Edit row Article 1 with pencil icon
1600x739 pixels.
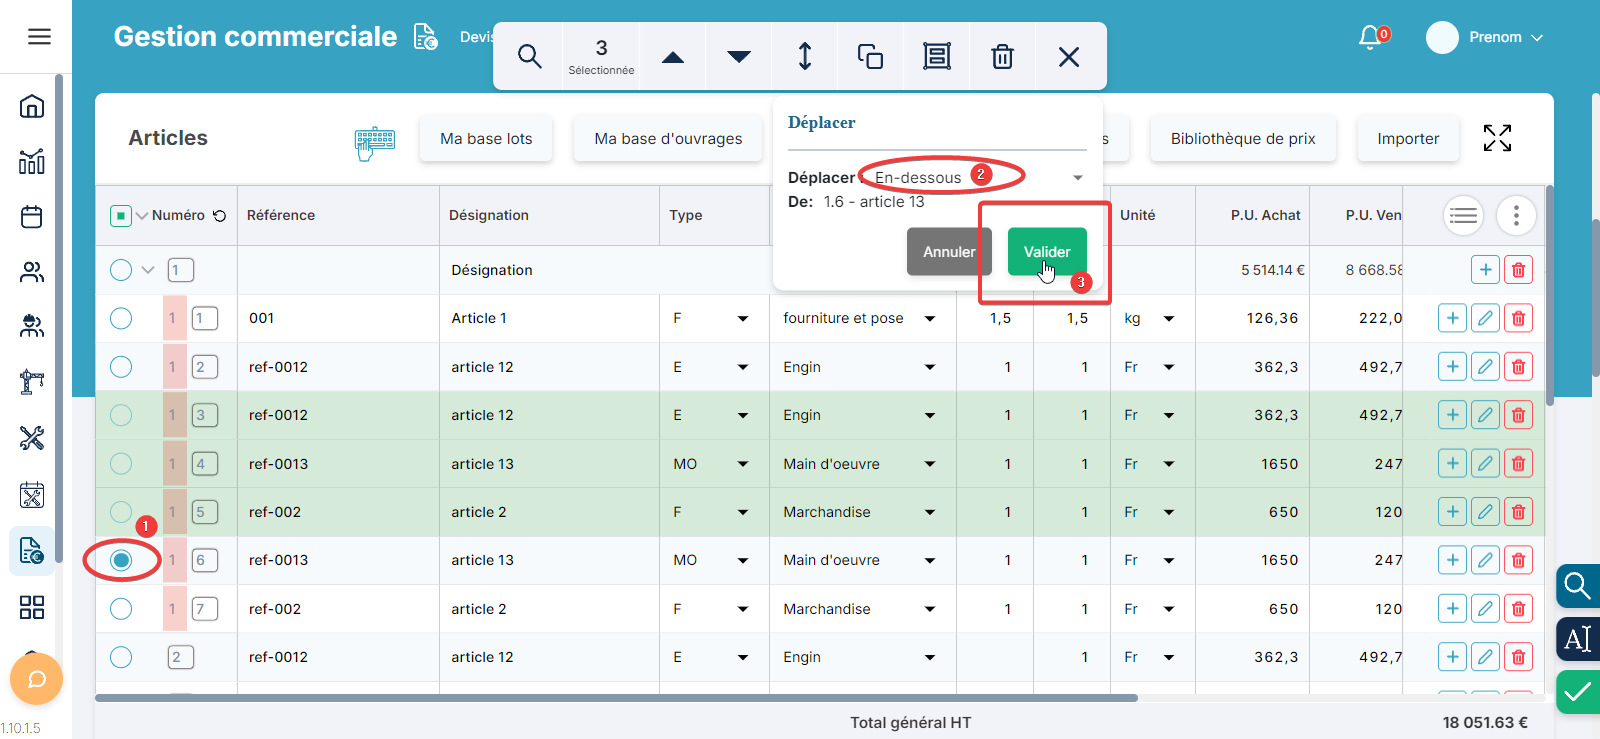(x=1485, y=319)
